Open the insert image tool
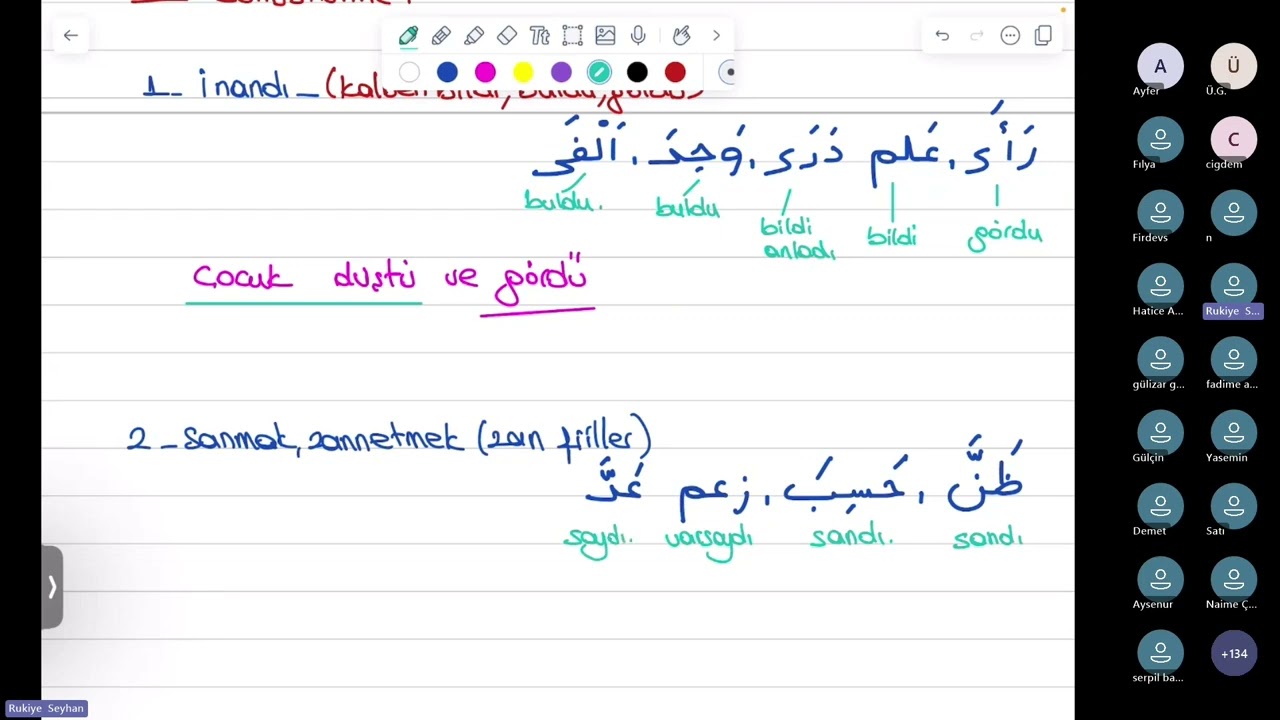1280x720 pixels. pos(605,36)
